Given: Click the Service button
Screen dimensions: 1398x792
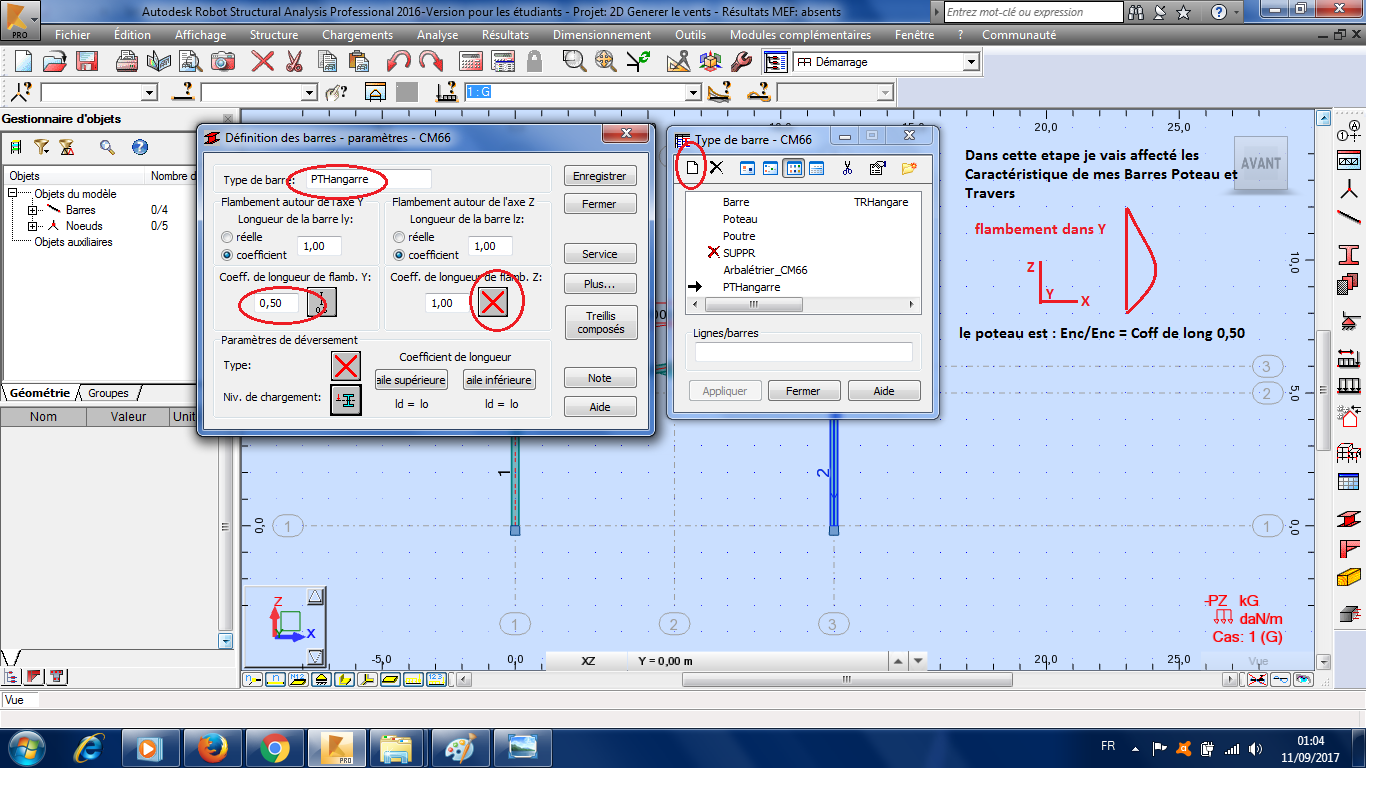Looking at the screenshot, I should point(600,254).
